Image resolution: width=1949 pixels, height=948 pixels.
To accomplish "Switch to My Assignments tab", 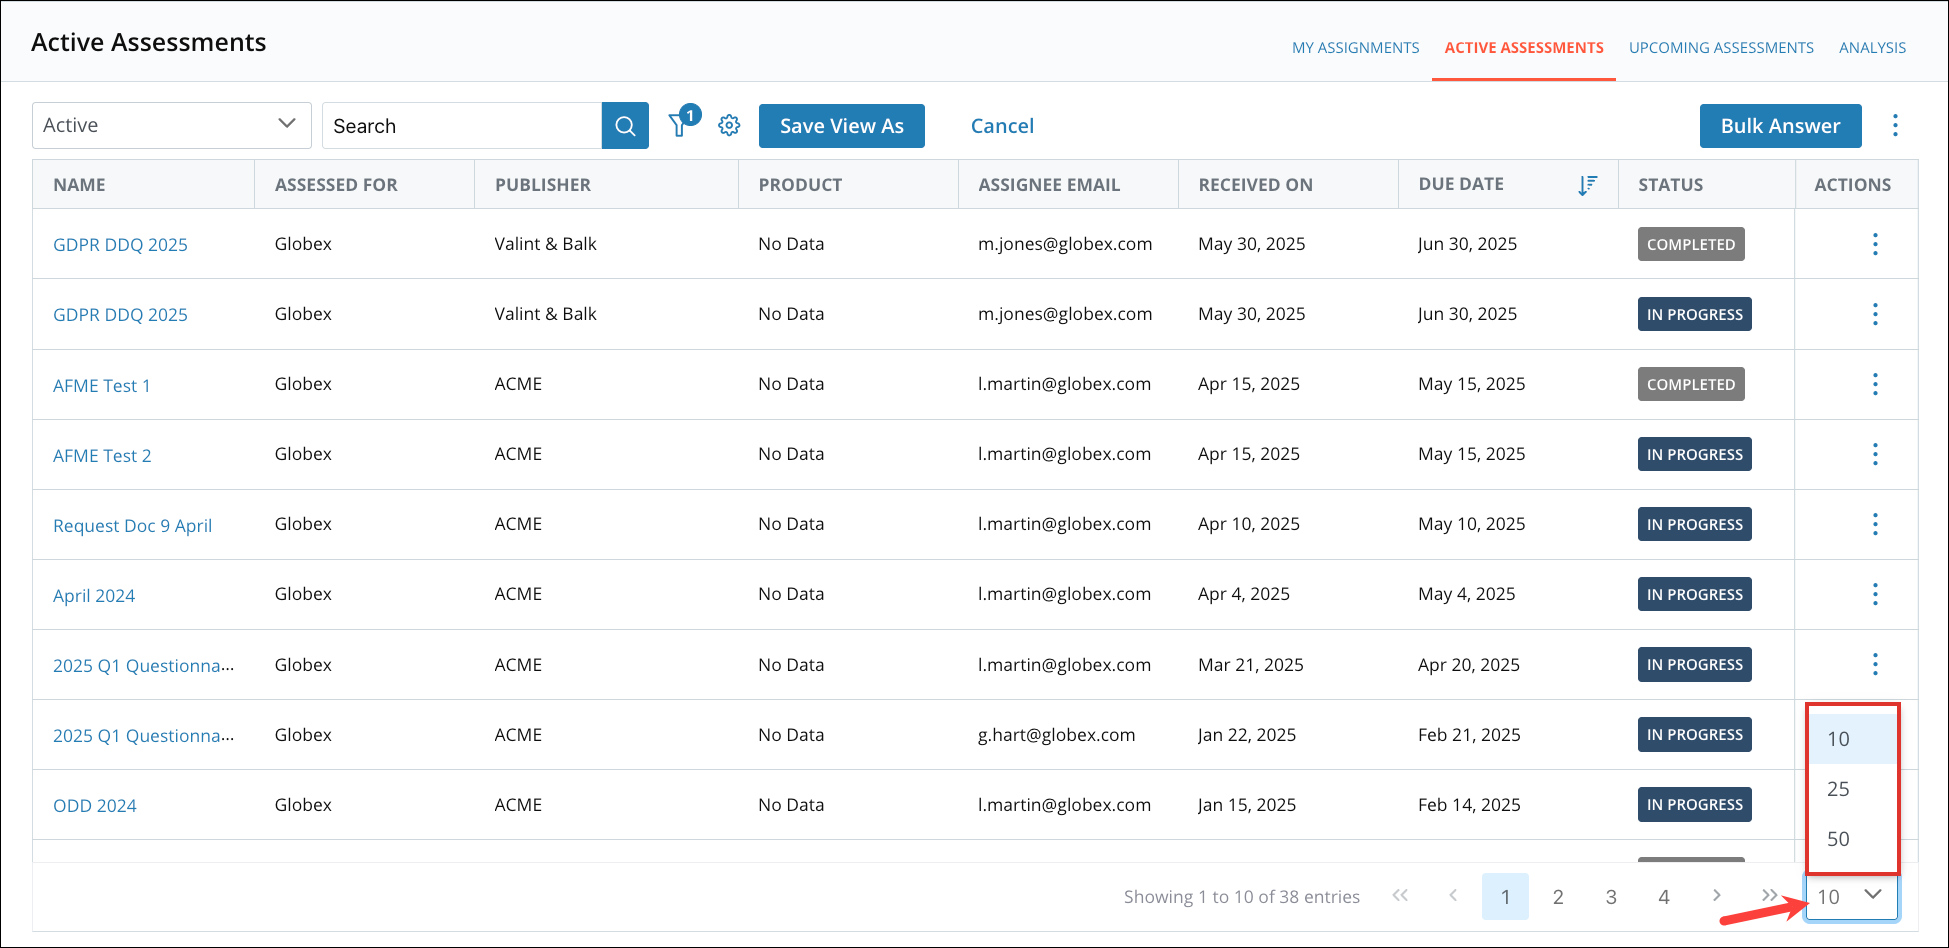I will coord(1355,48).
